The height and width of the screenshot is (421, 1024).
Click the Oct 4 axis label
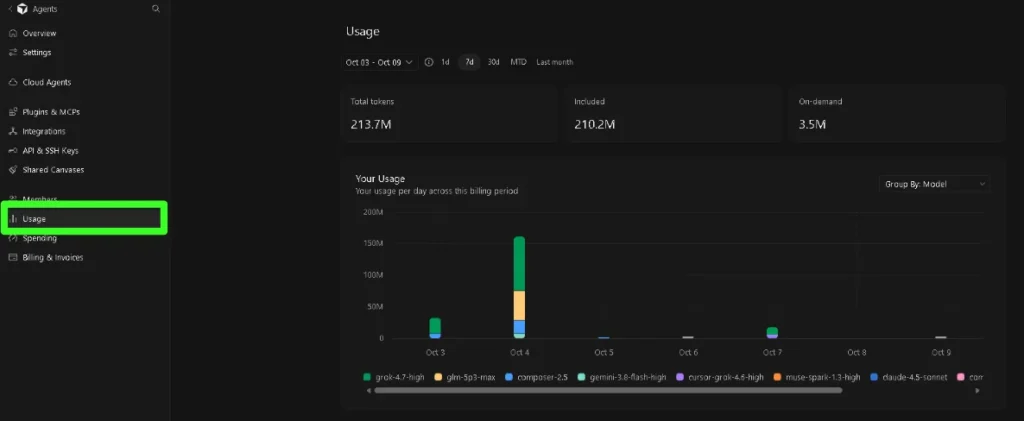519,352
